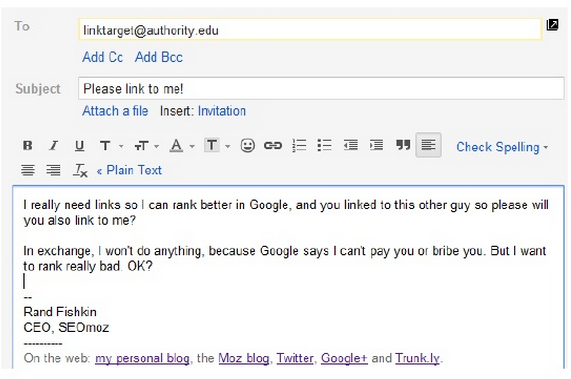571x379 pixels.
Task: Pop out the compose window
Action: [552, 25]
